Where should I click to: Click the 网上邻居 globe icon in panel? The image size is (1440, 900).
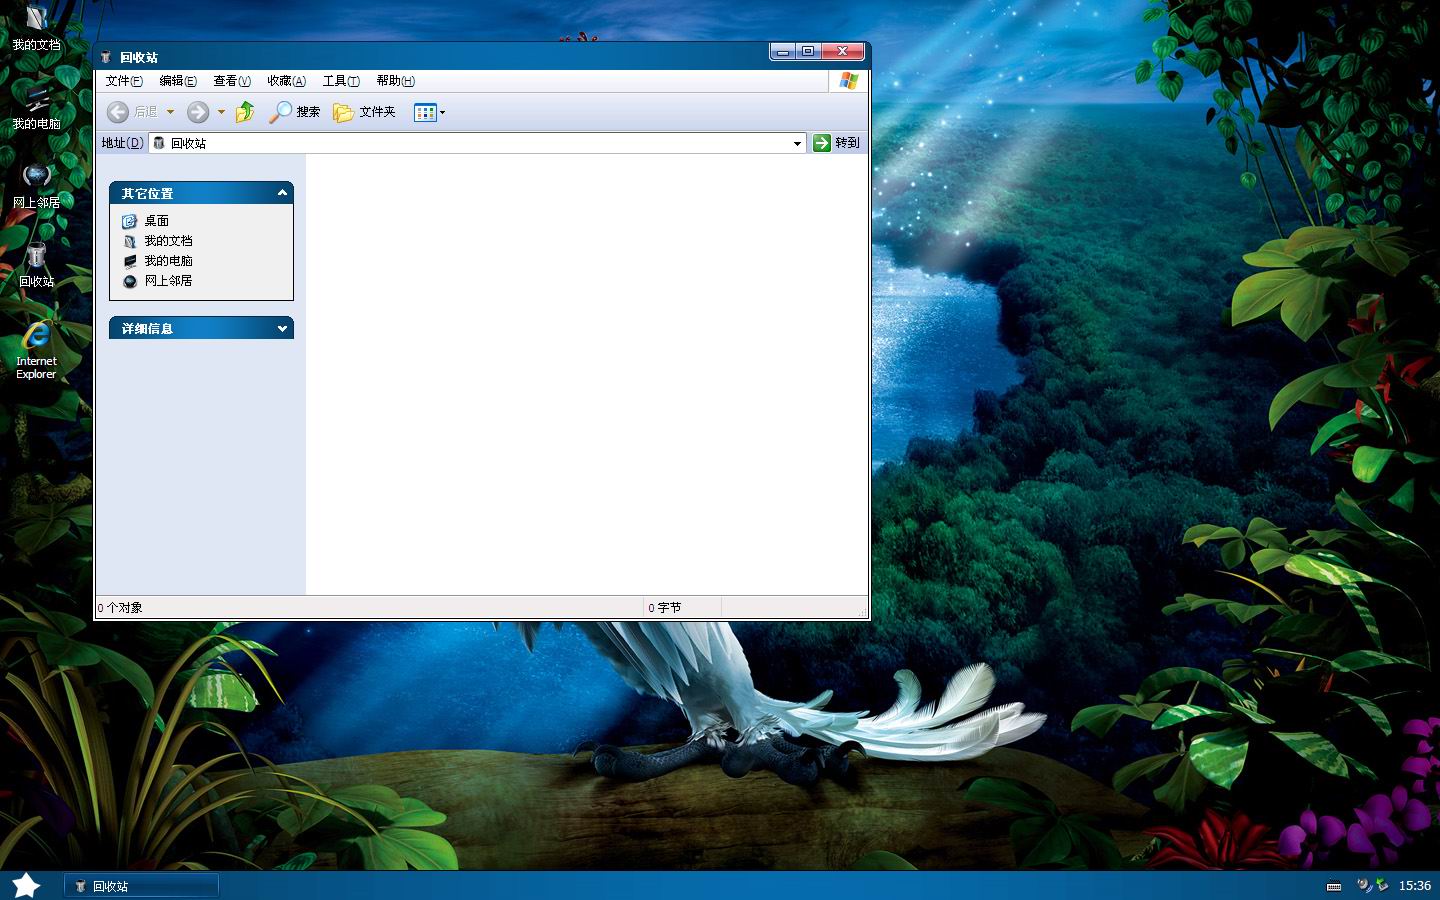click(x=129, y=281)
